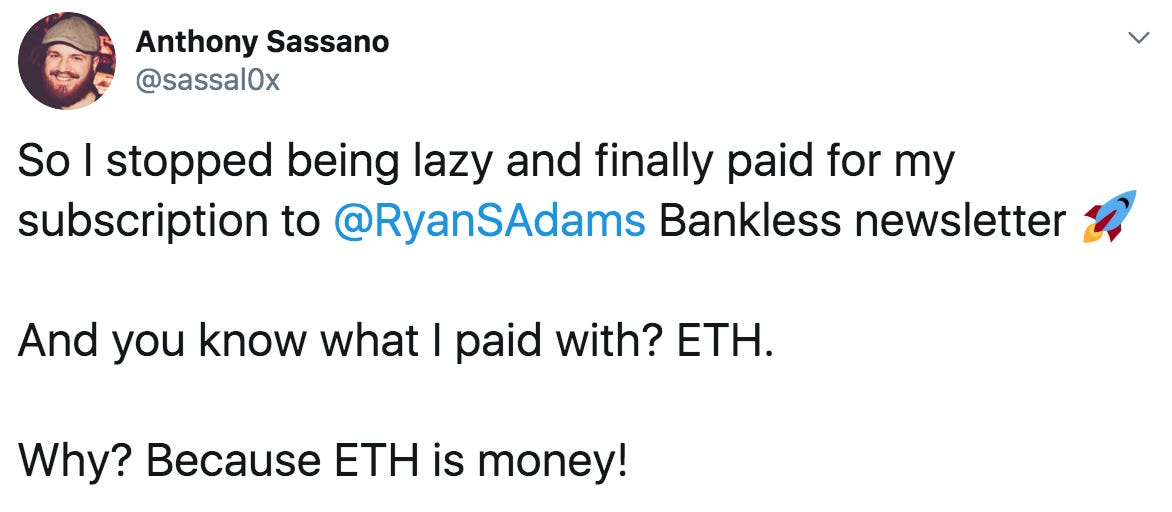Image resolution: width=1172 pixels, height=512 pixels.
Task: Click the word "money!" ending the tweet
Action: (553, 463)
